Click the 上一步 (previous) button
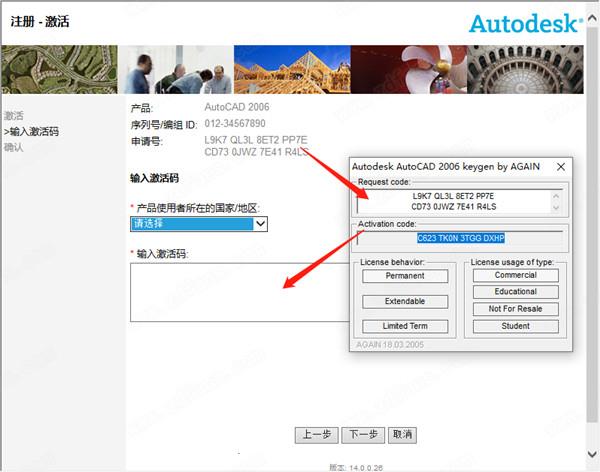The image size is (600, 472). (x=316, y=435)
